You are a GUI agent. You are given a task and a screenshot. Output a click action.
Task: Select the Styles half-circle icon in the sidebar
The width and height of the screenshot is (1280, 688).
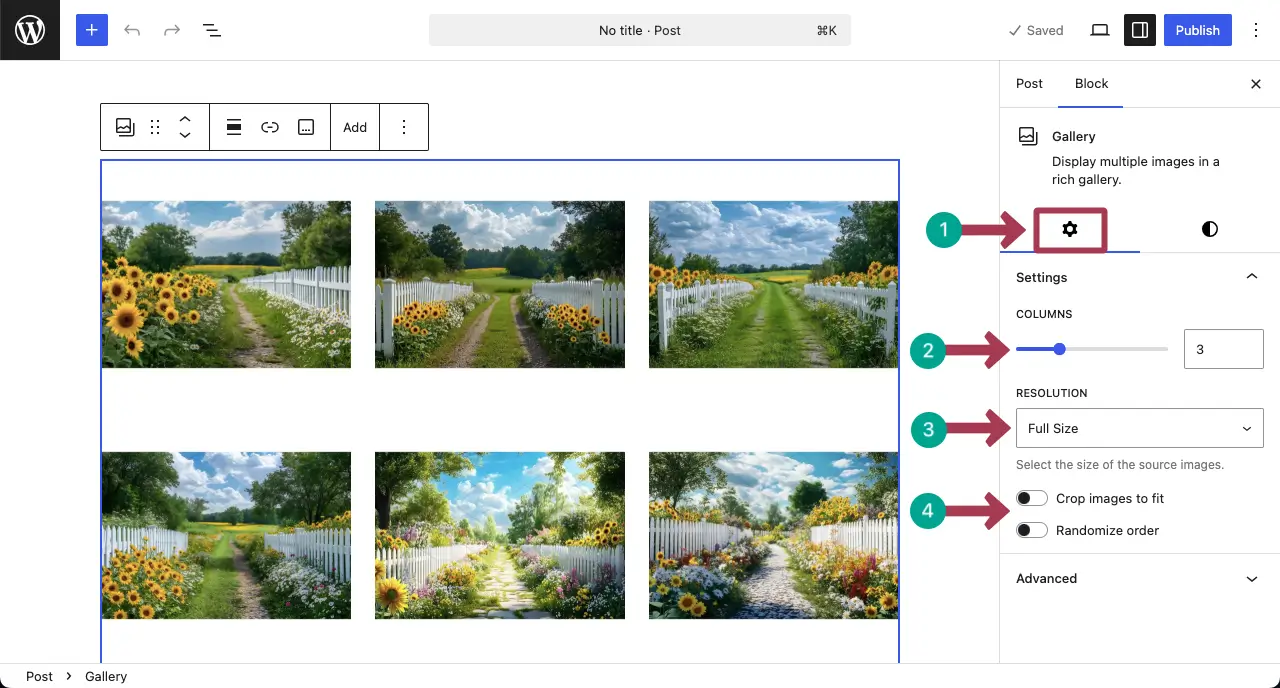coord(1209,229)
